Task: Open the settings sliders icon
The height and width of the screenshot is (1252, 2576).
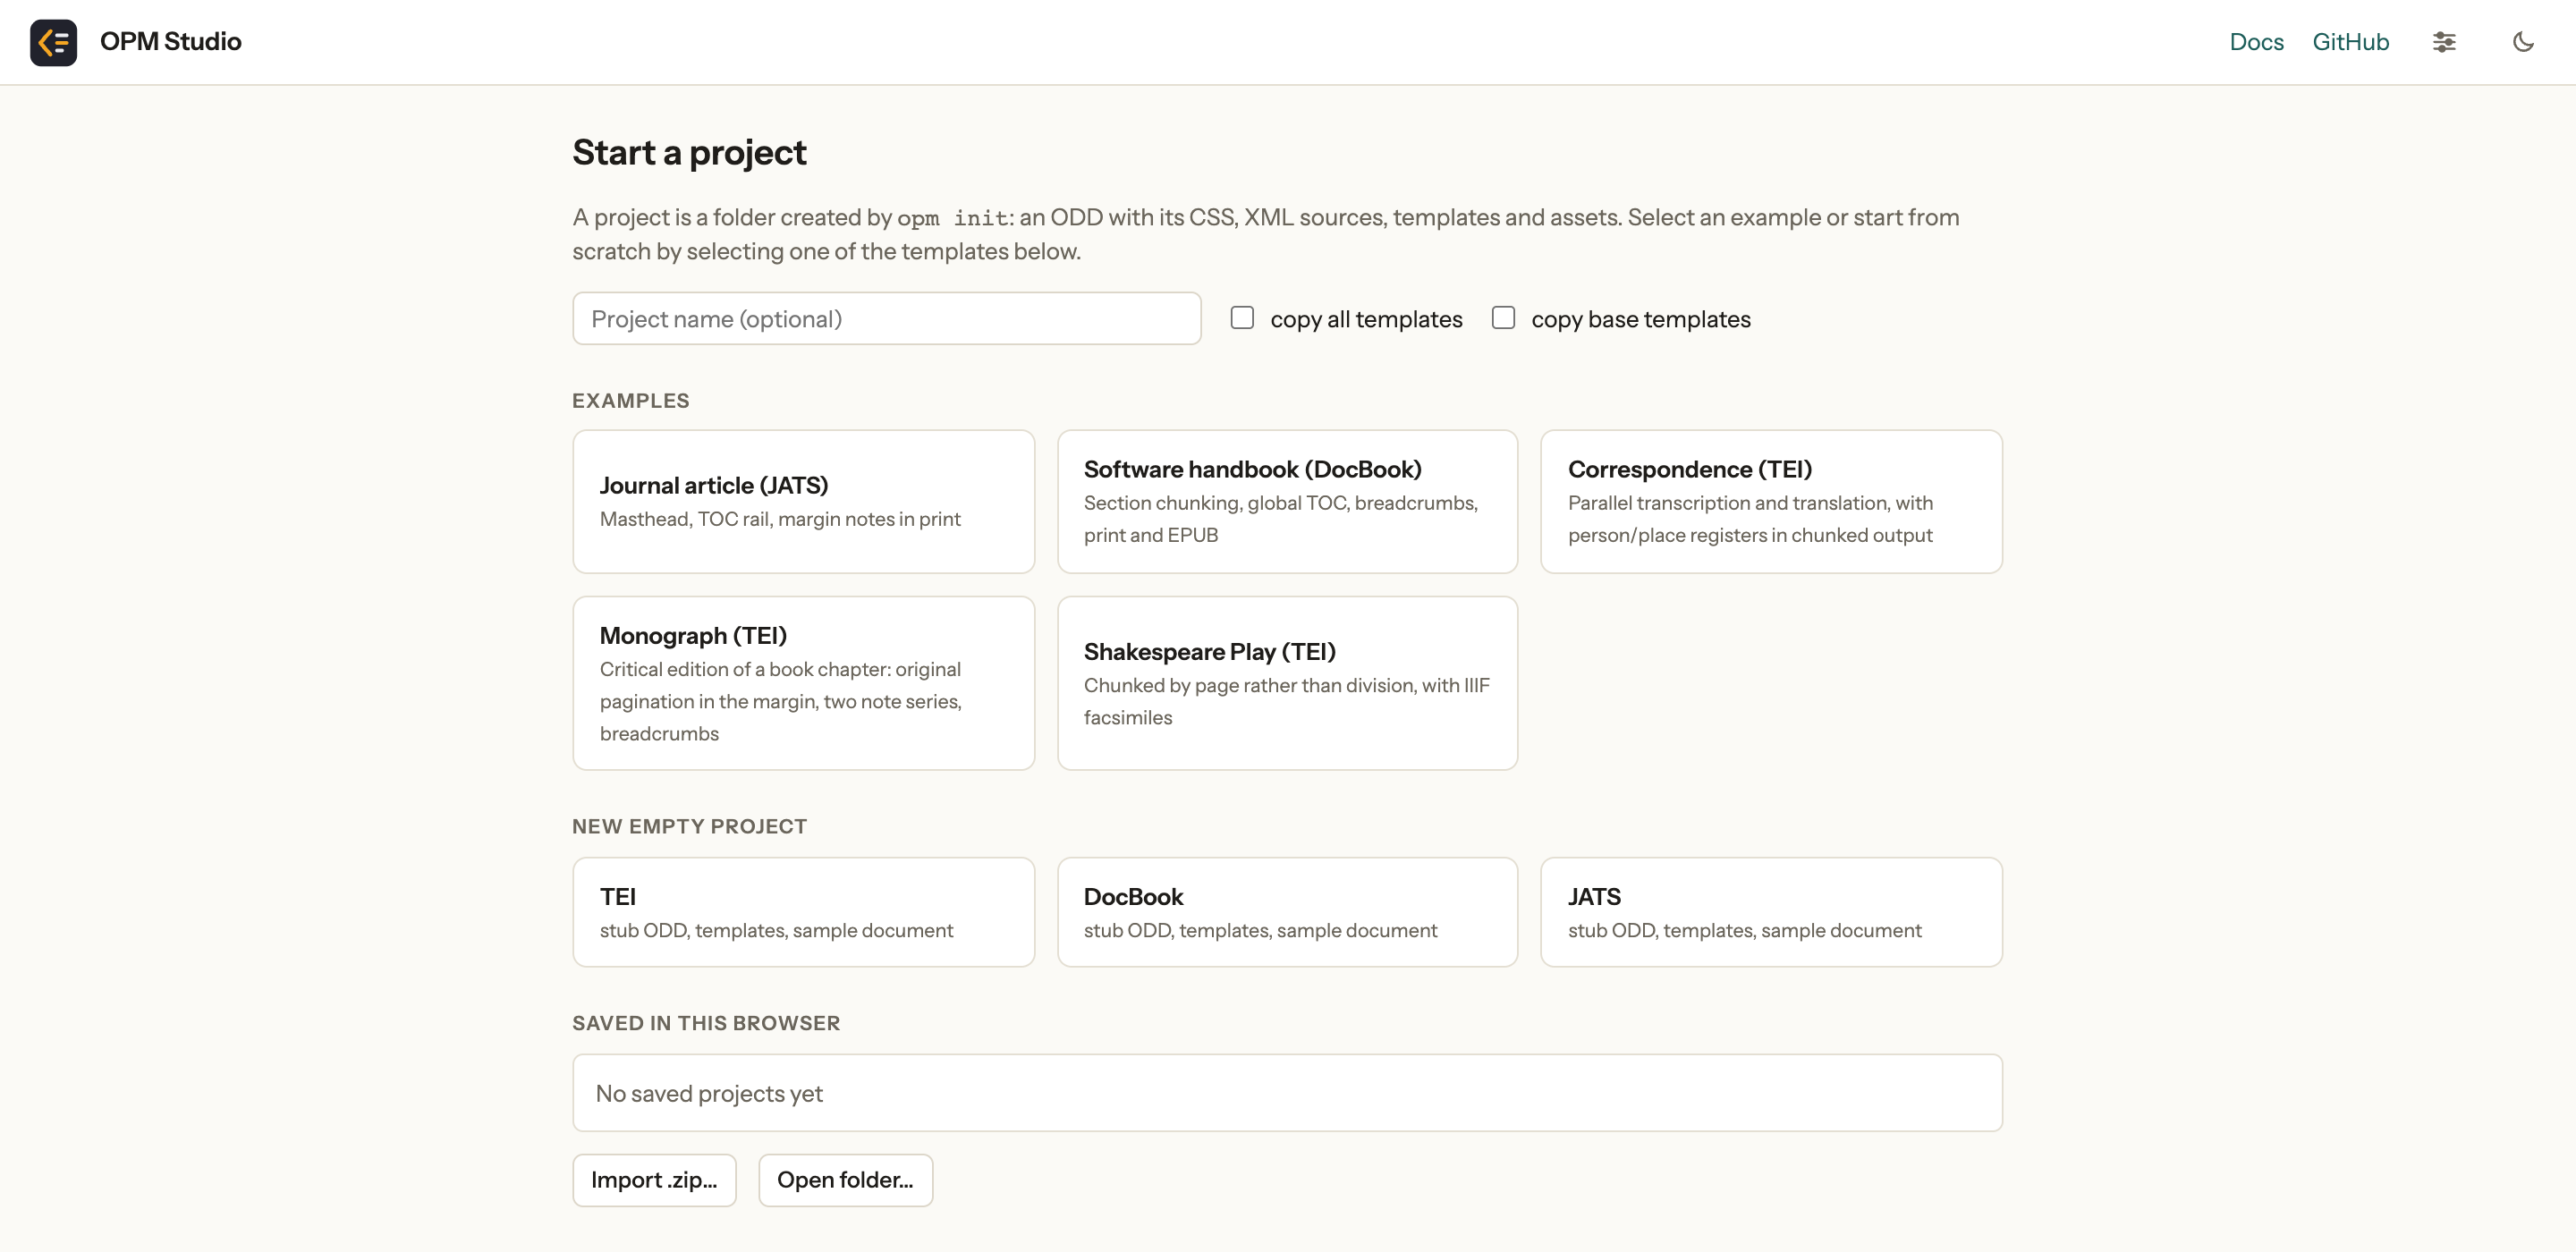Action: 2444,42
